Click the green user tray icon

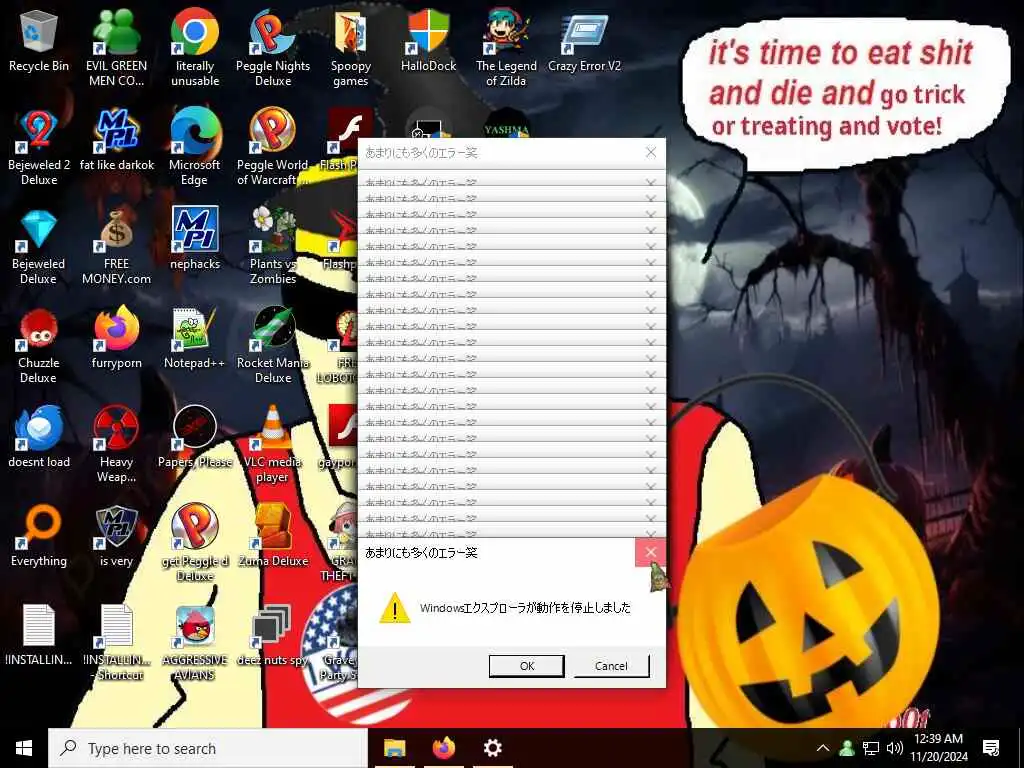click(x=847, y=748)
